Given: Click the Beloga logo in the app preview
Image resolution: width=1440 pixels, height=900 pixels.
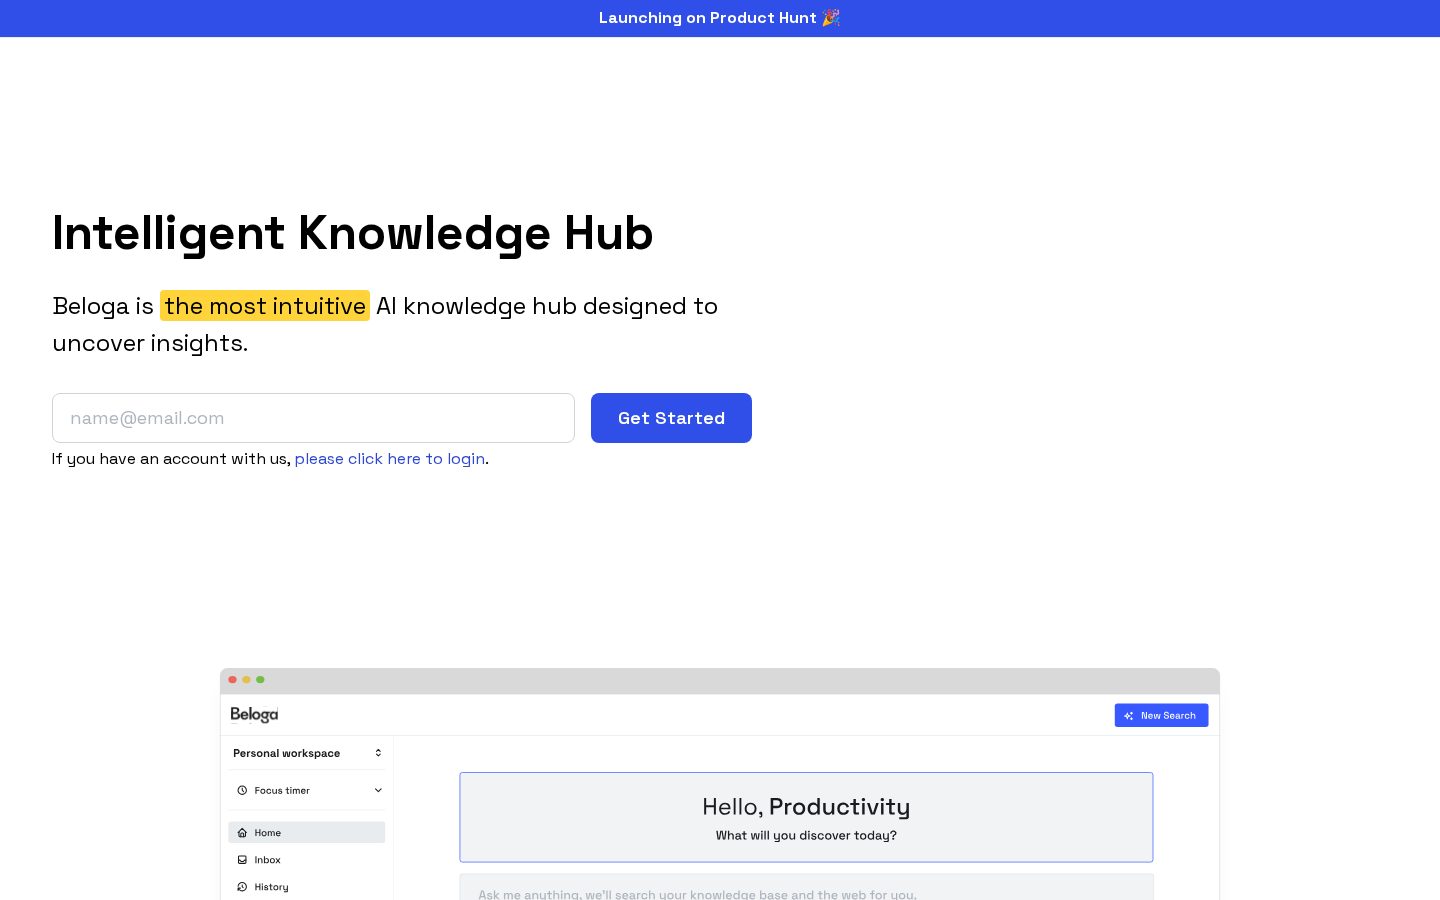Looking at the screenshot, I should 254,714.
